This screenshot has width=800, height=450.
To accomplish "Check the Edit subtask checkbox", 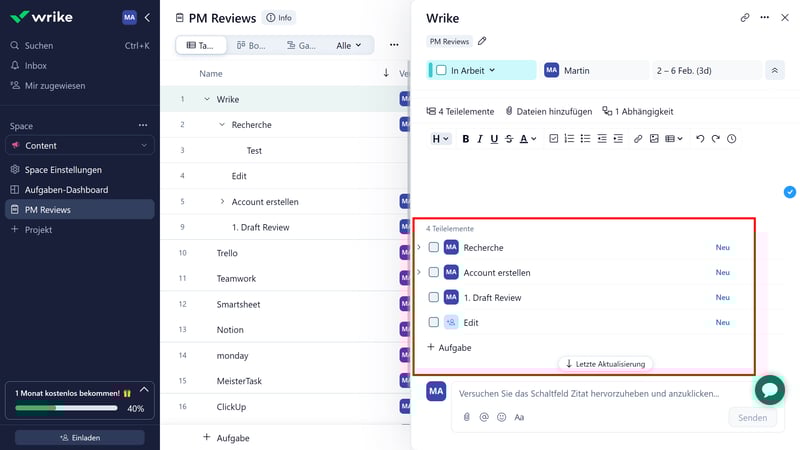I will tap(433, 322).
